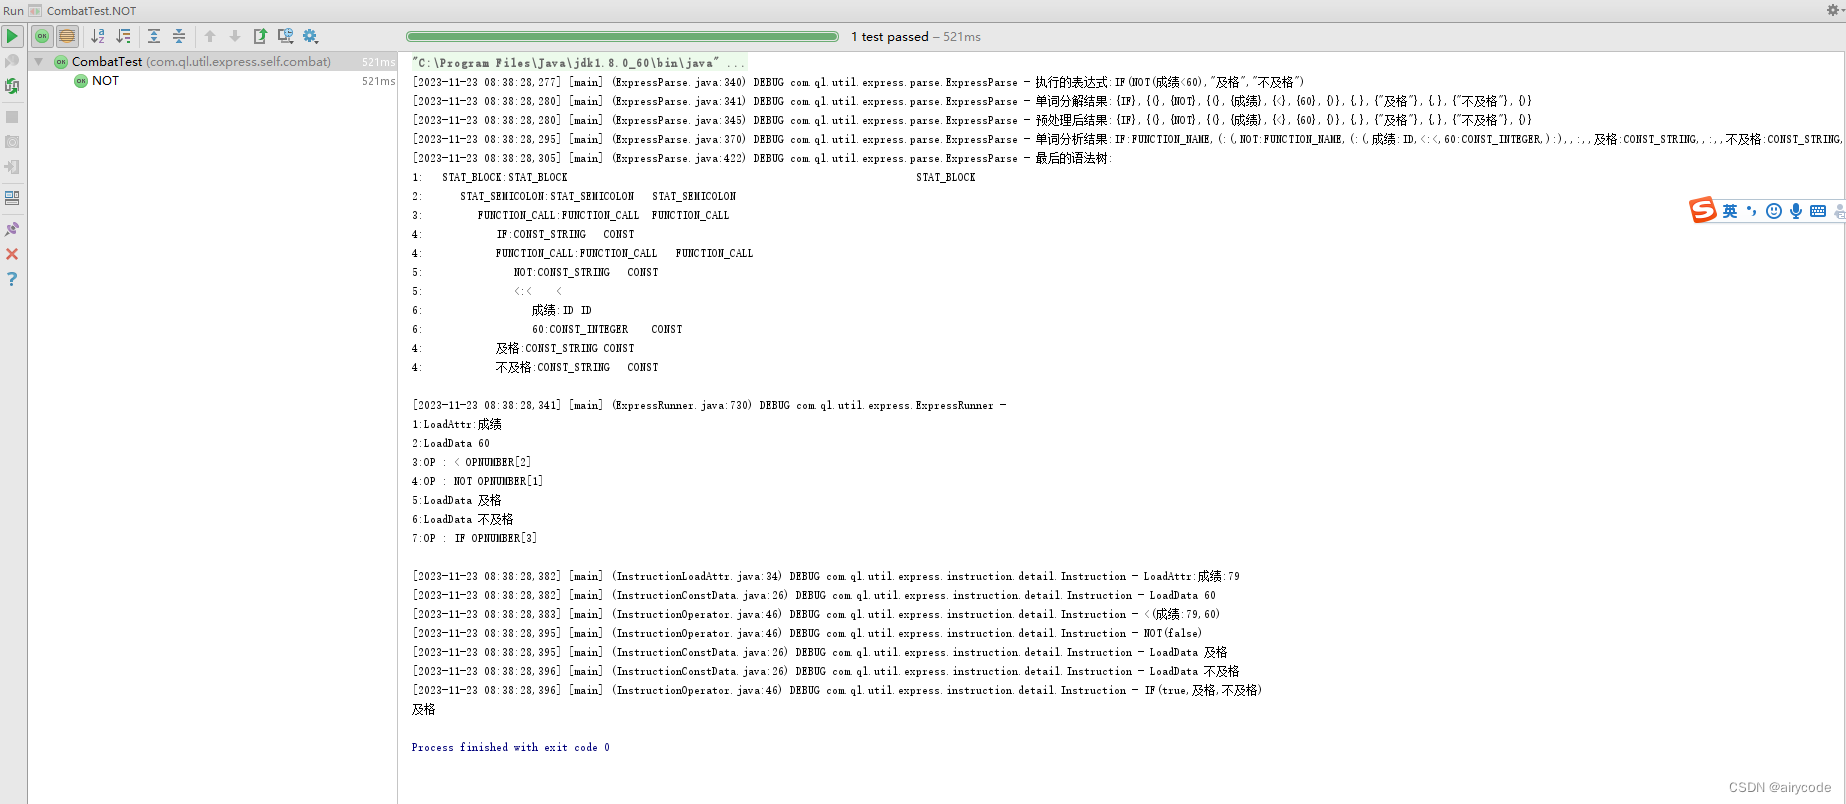Click the grey Stop process square

(x=12, y=117)
